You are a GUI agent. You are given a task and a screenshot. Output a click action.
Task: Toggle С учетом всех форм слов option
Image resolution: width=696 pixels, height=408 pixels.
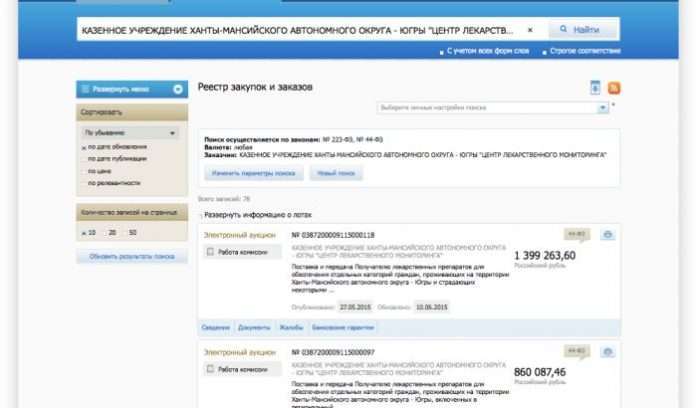coord(485,51)
